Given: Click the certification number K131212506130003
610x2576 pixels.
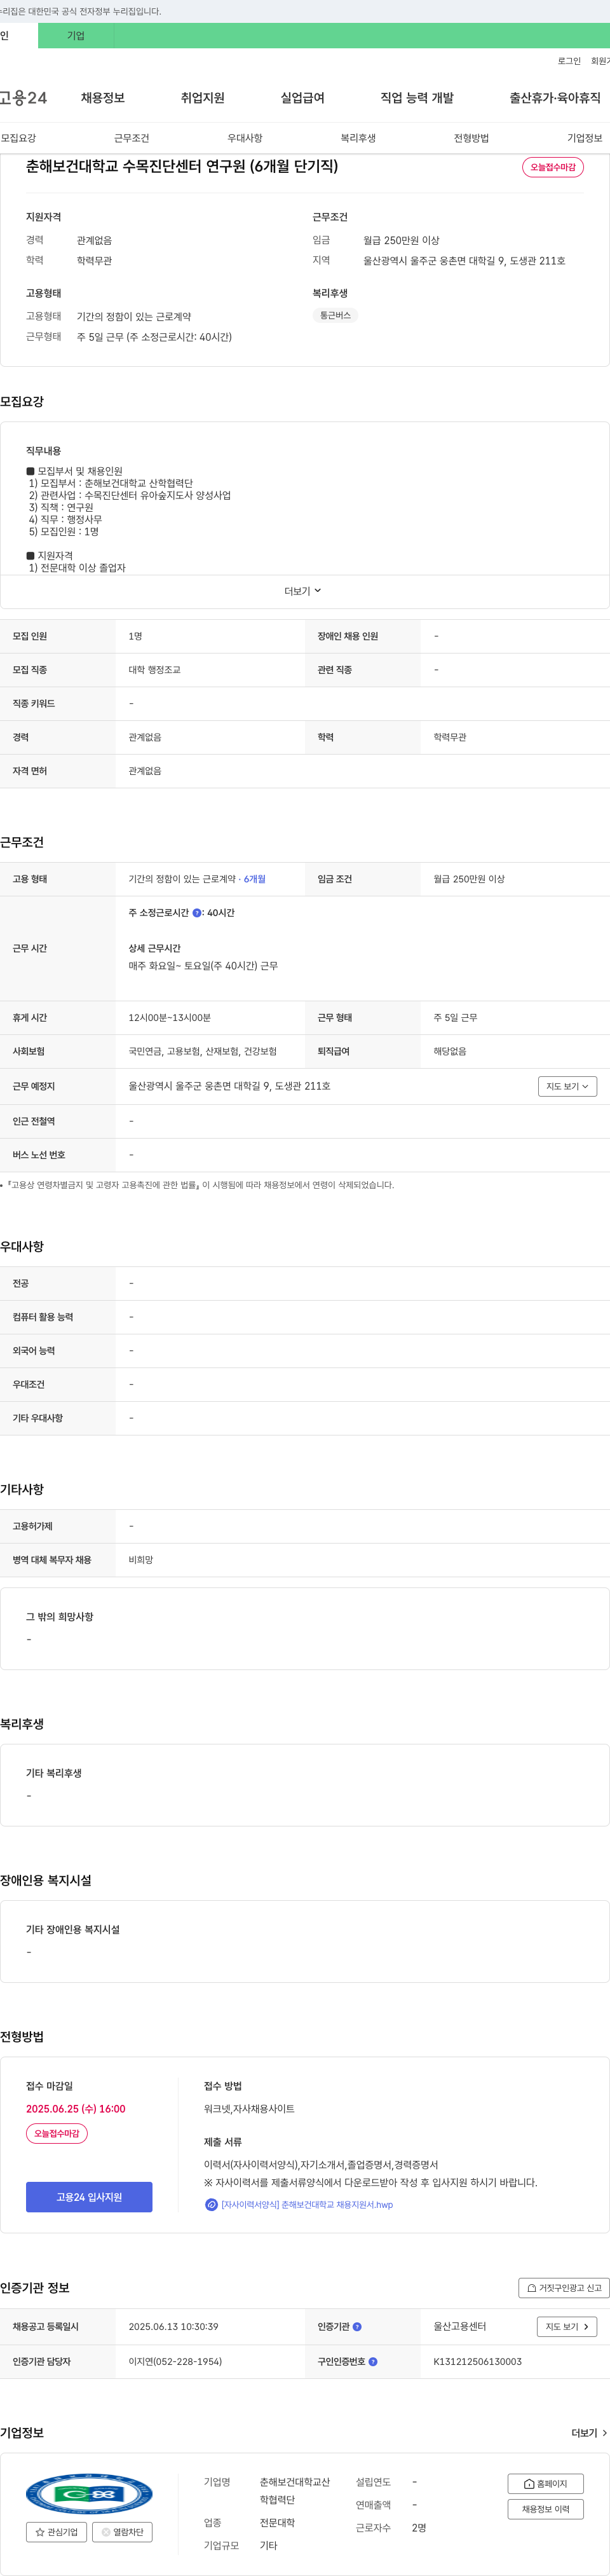Looking at the screenshot, I should (x=477, y=2361).
